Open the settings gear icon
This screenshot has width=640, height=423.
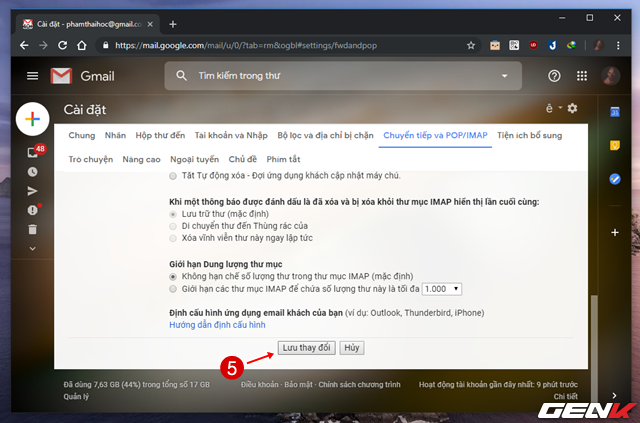pos(573,108)
